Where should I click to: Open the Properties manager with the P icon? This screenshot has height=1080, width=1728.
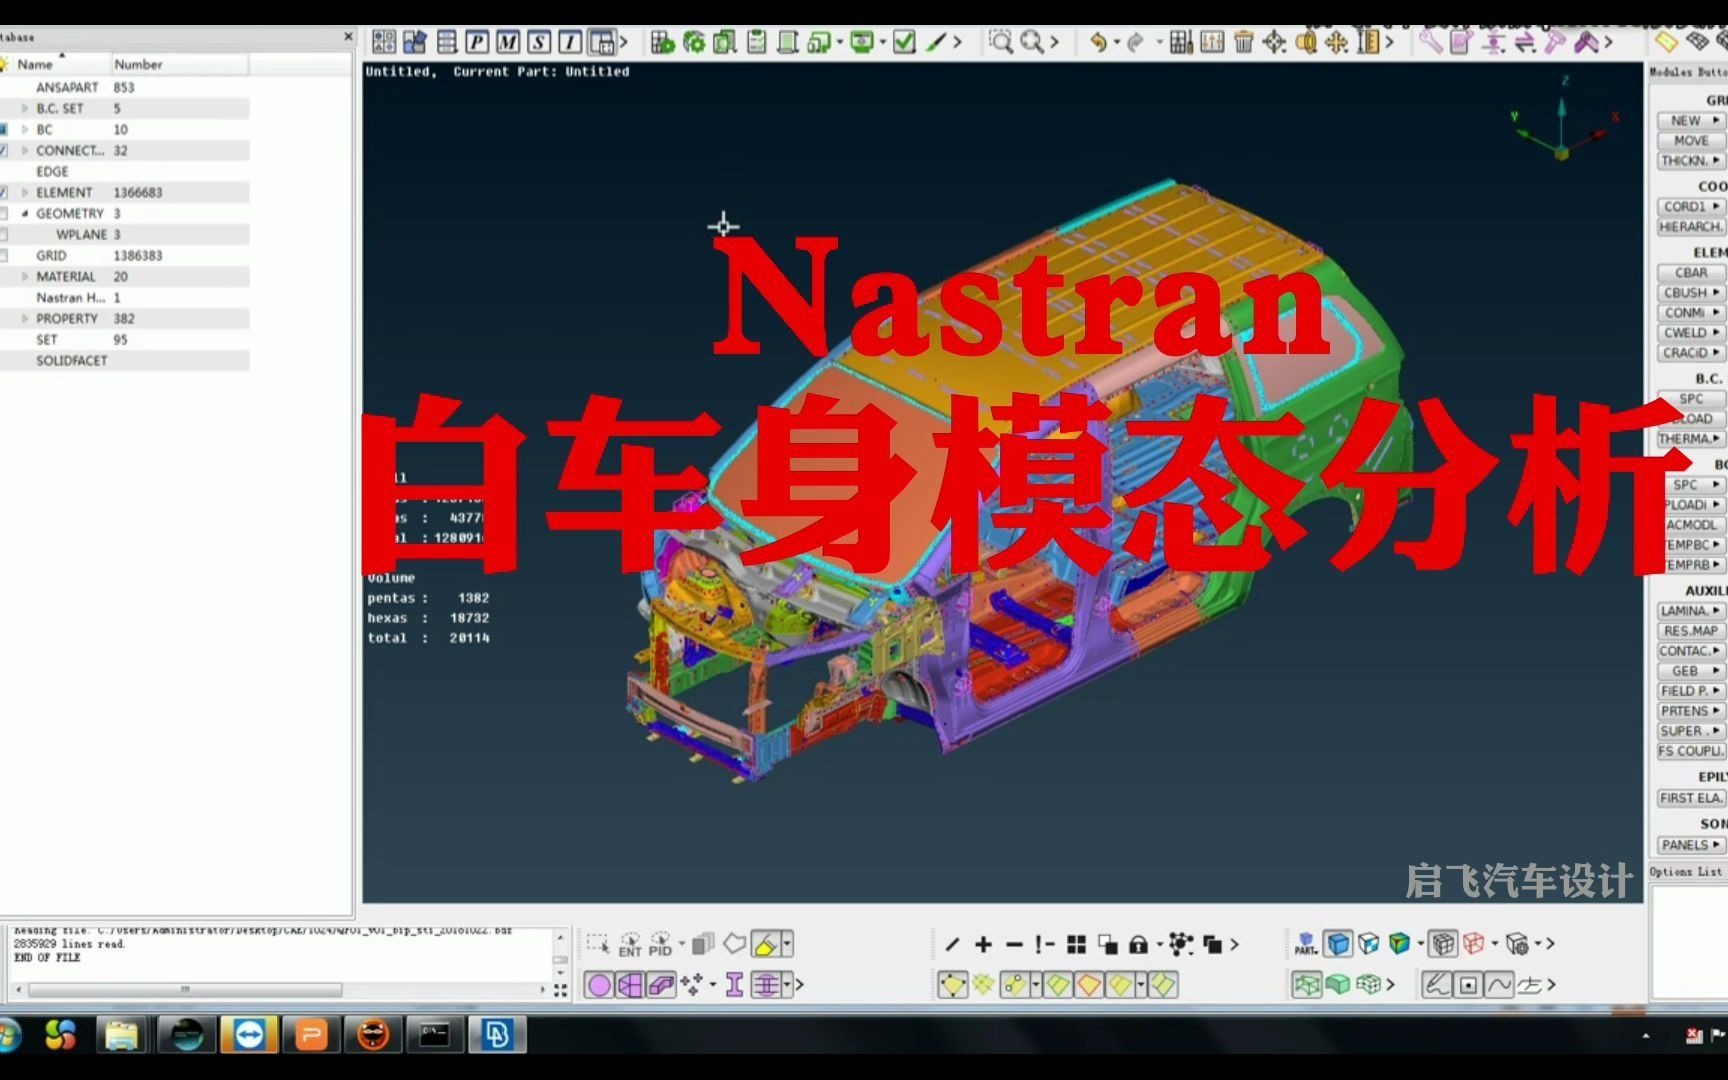tap(477, 42)
